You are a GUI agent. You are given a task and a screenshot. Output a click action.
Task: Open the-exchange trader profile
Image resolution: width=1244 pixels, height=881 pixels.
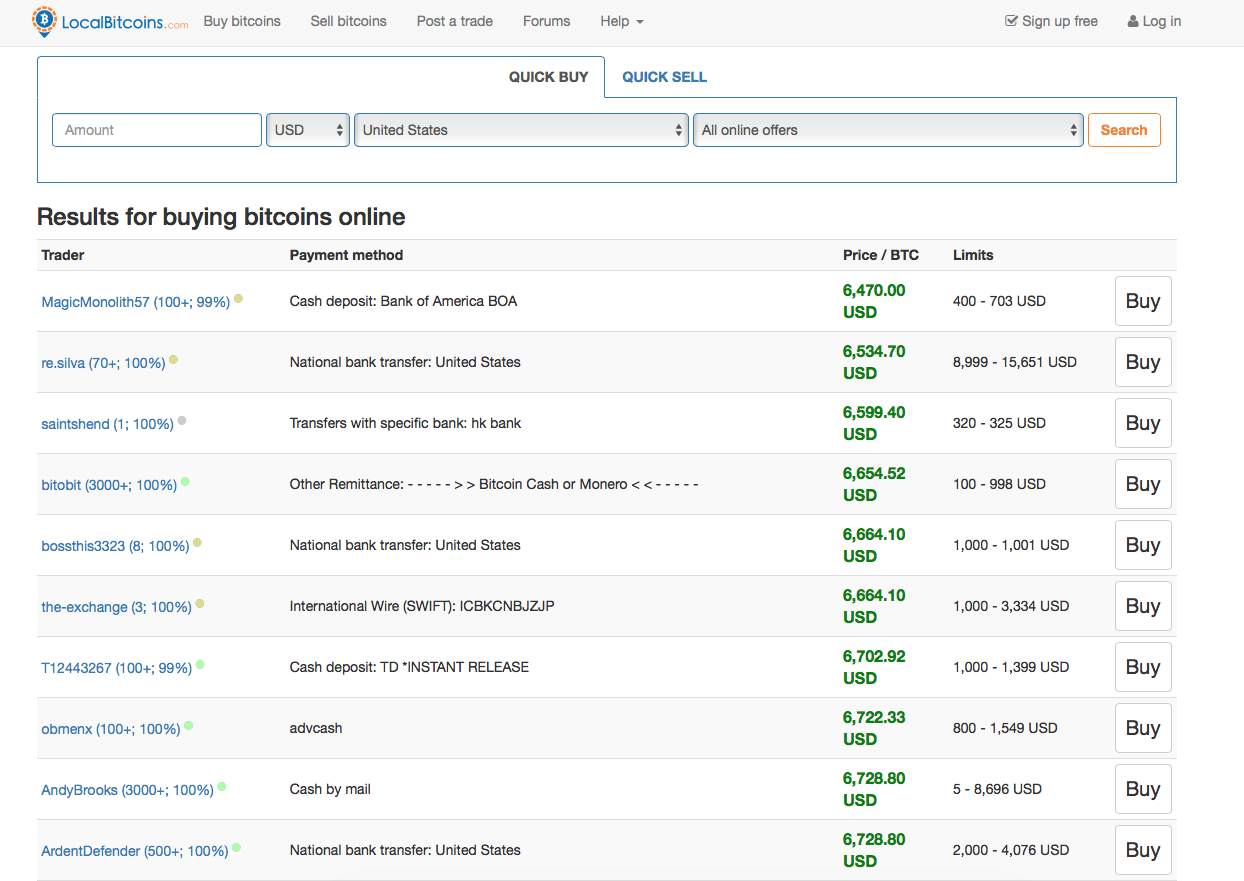(116, 607)
